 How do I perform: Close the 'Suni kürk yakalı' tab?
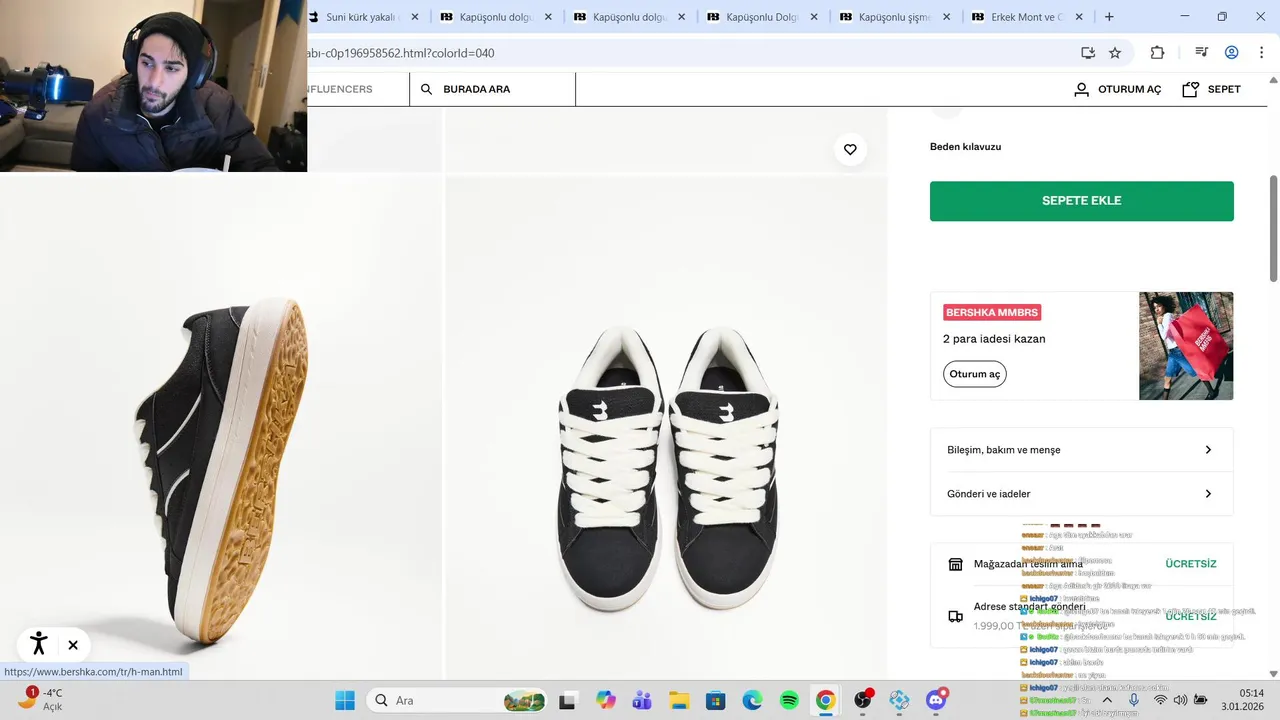click(415, 17)
